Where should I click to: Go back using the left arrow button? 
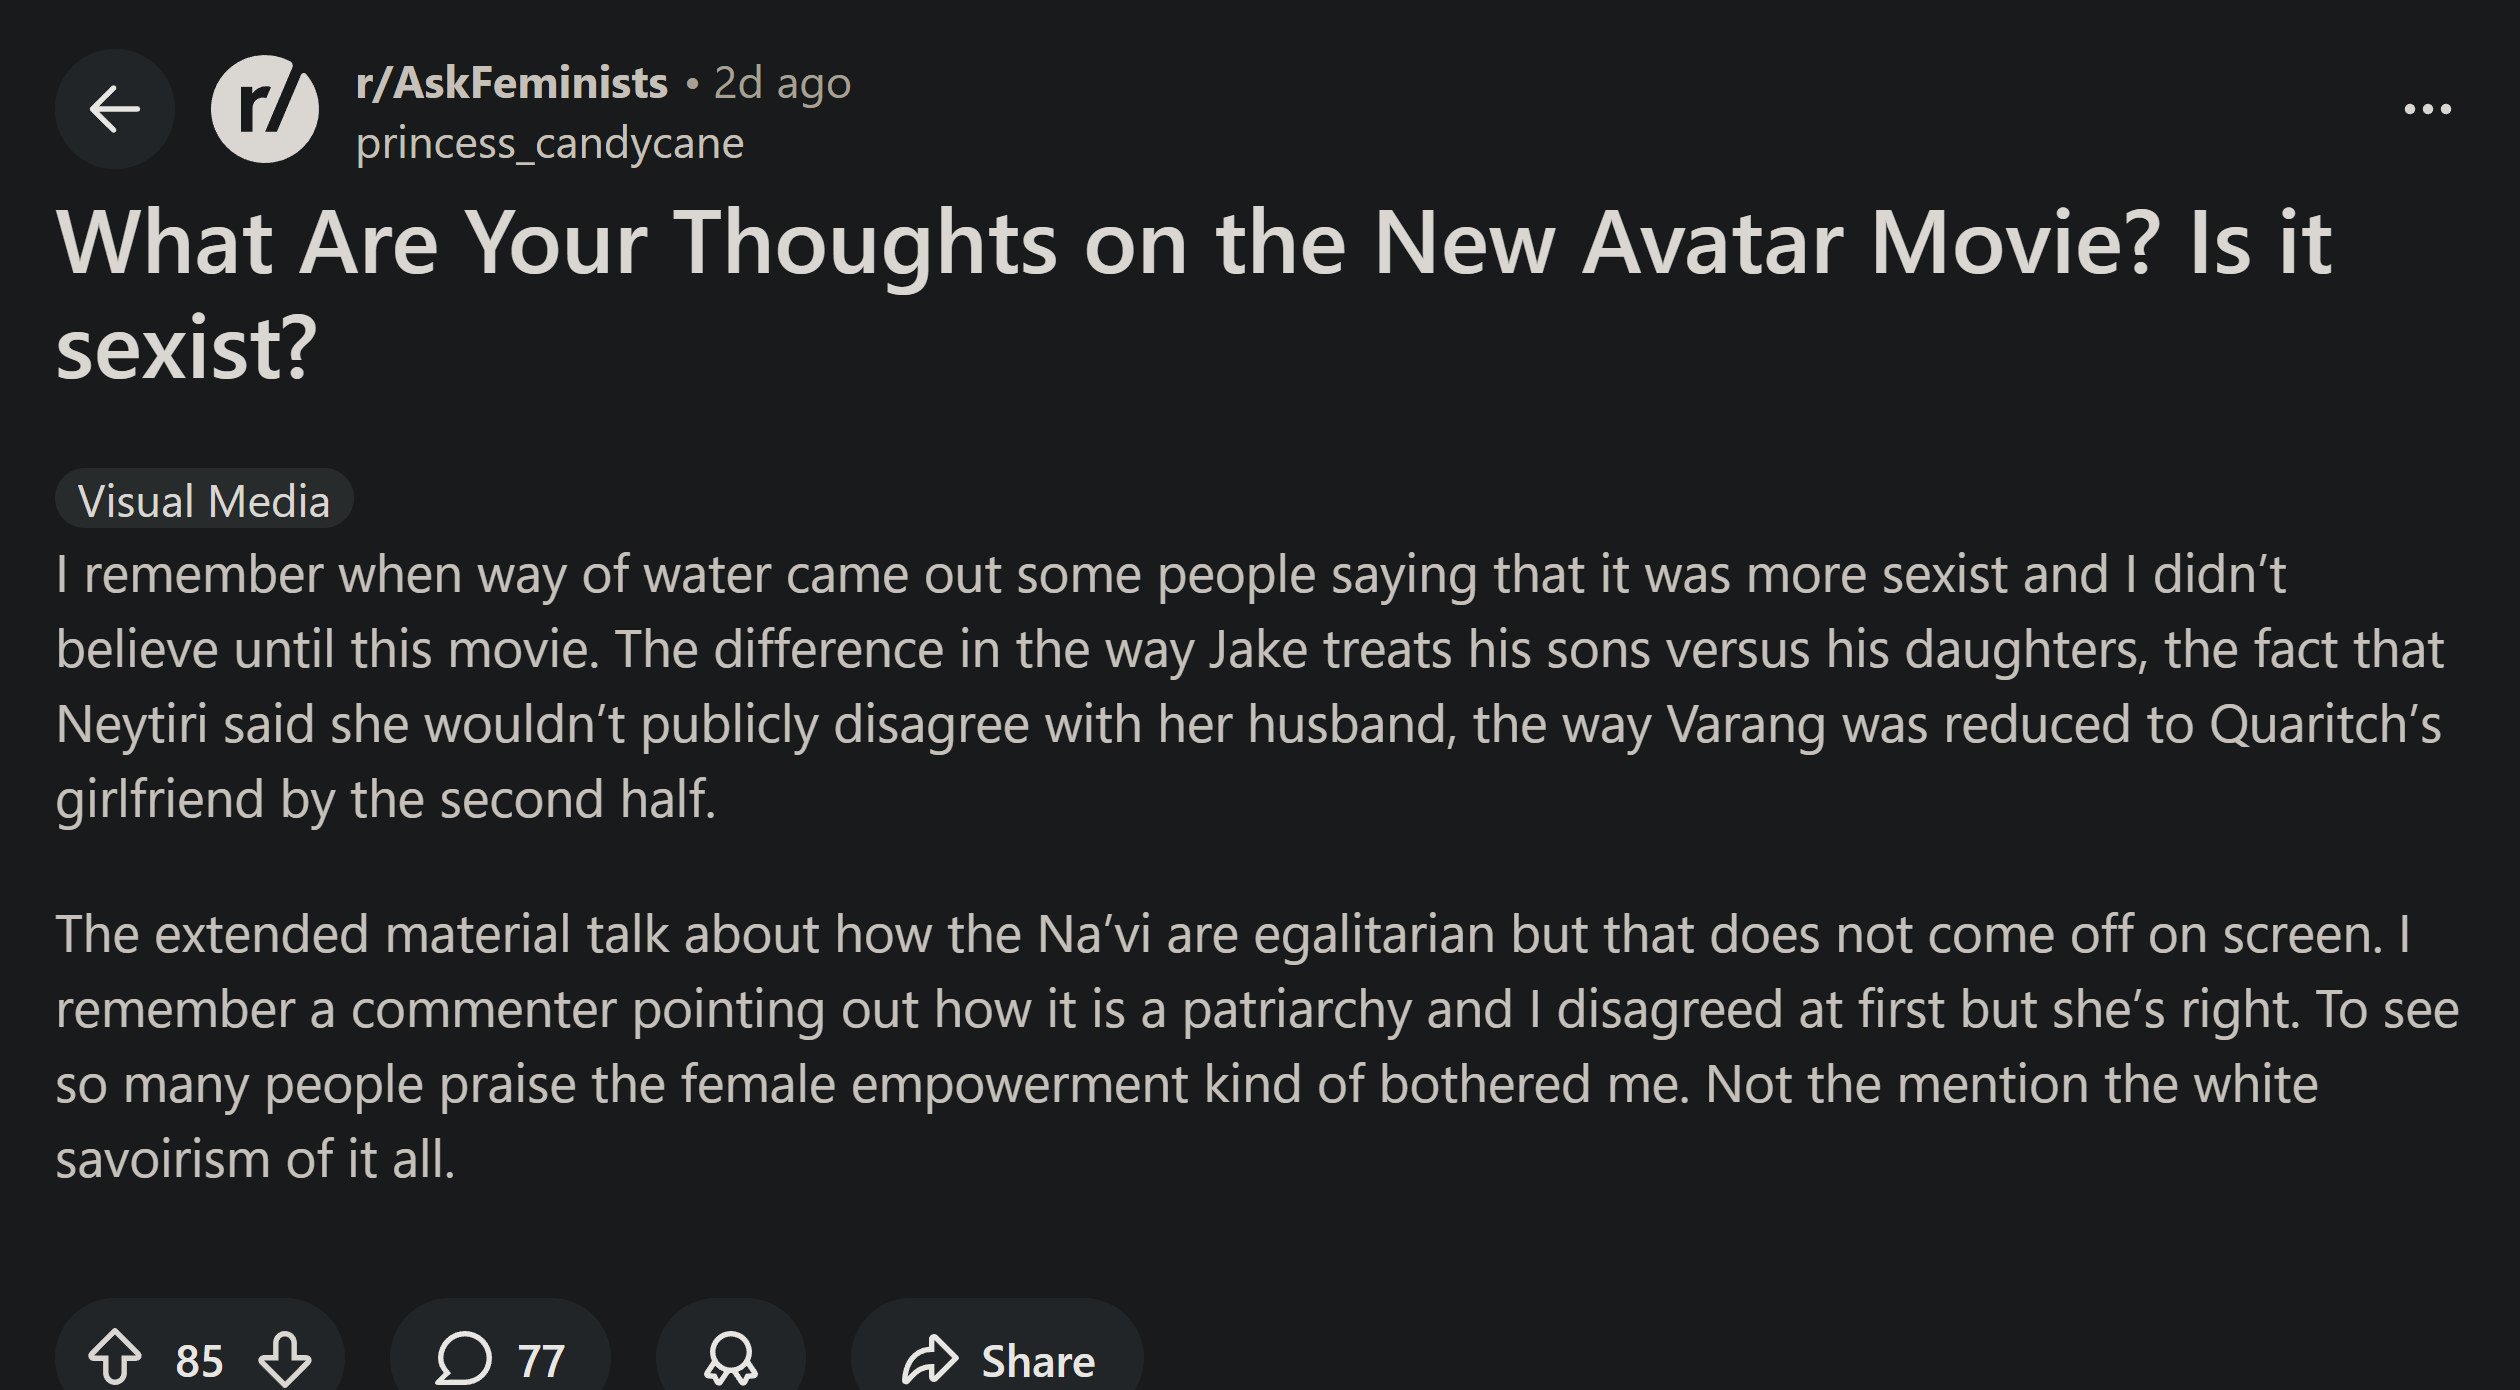click(114, 109)
